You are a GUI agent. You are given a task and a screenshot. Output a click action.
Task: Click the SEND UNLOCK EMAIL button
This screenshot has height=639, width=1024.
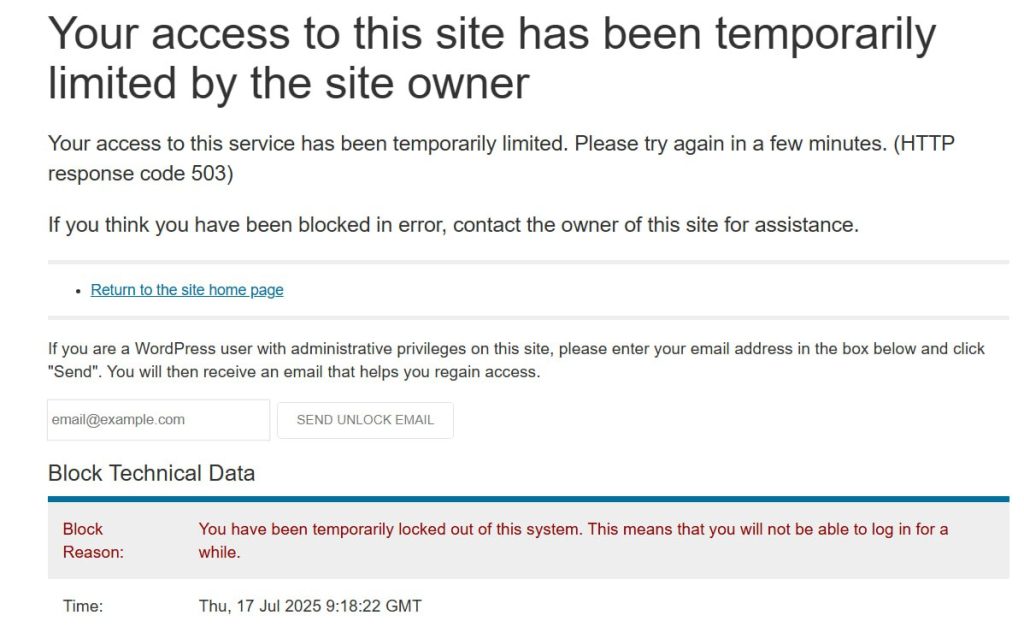(x=365, y=420)
